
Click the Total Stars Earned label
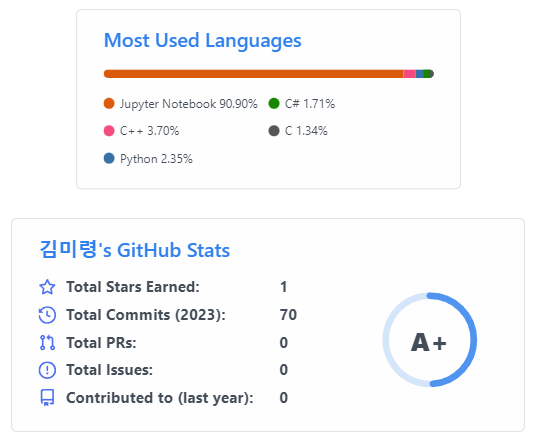coord(133,287)
